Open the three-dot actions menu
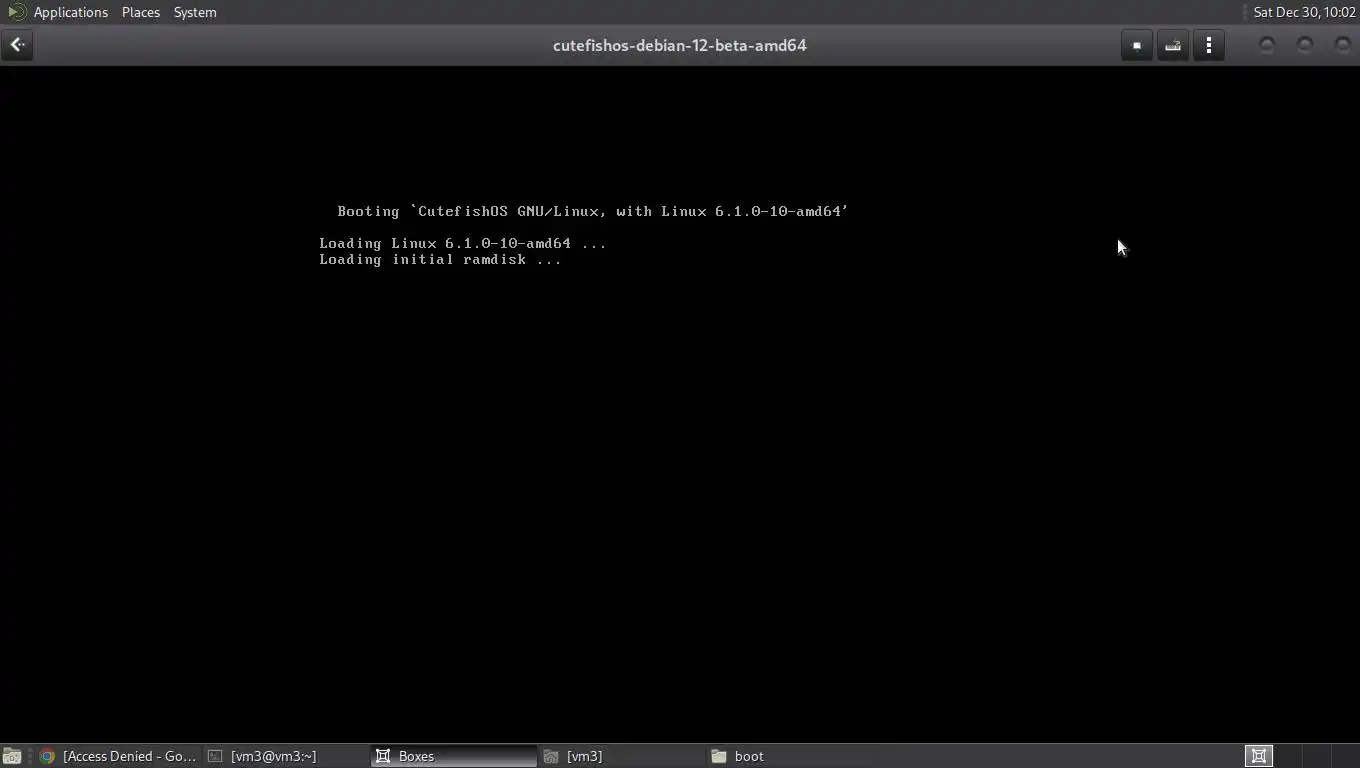This screenshot has width=1360, height=768. pyautogui.click(x=1209, y=45)
